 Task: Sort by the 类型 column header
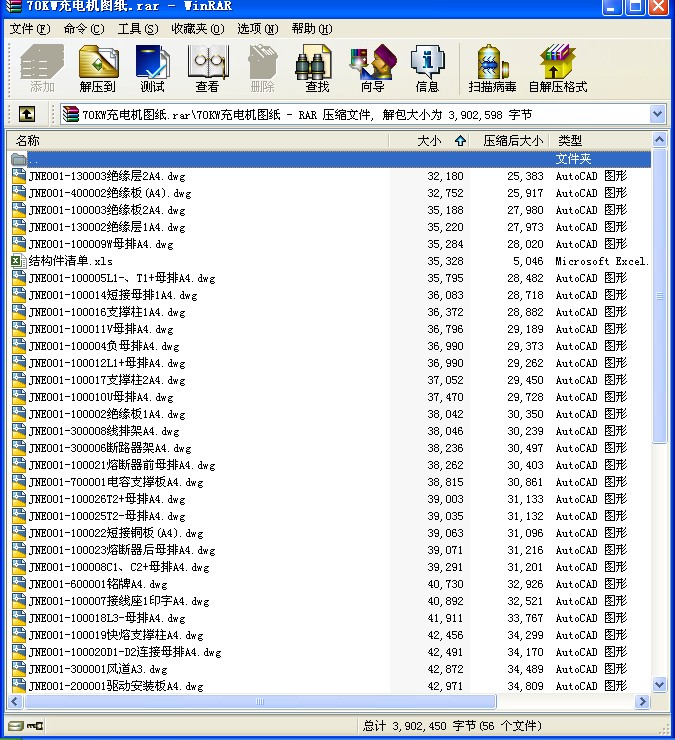[x=600, y=140]
